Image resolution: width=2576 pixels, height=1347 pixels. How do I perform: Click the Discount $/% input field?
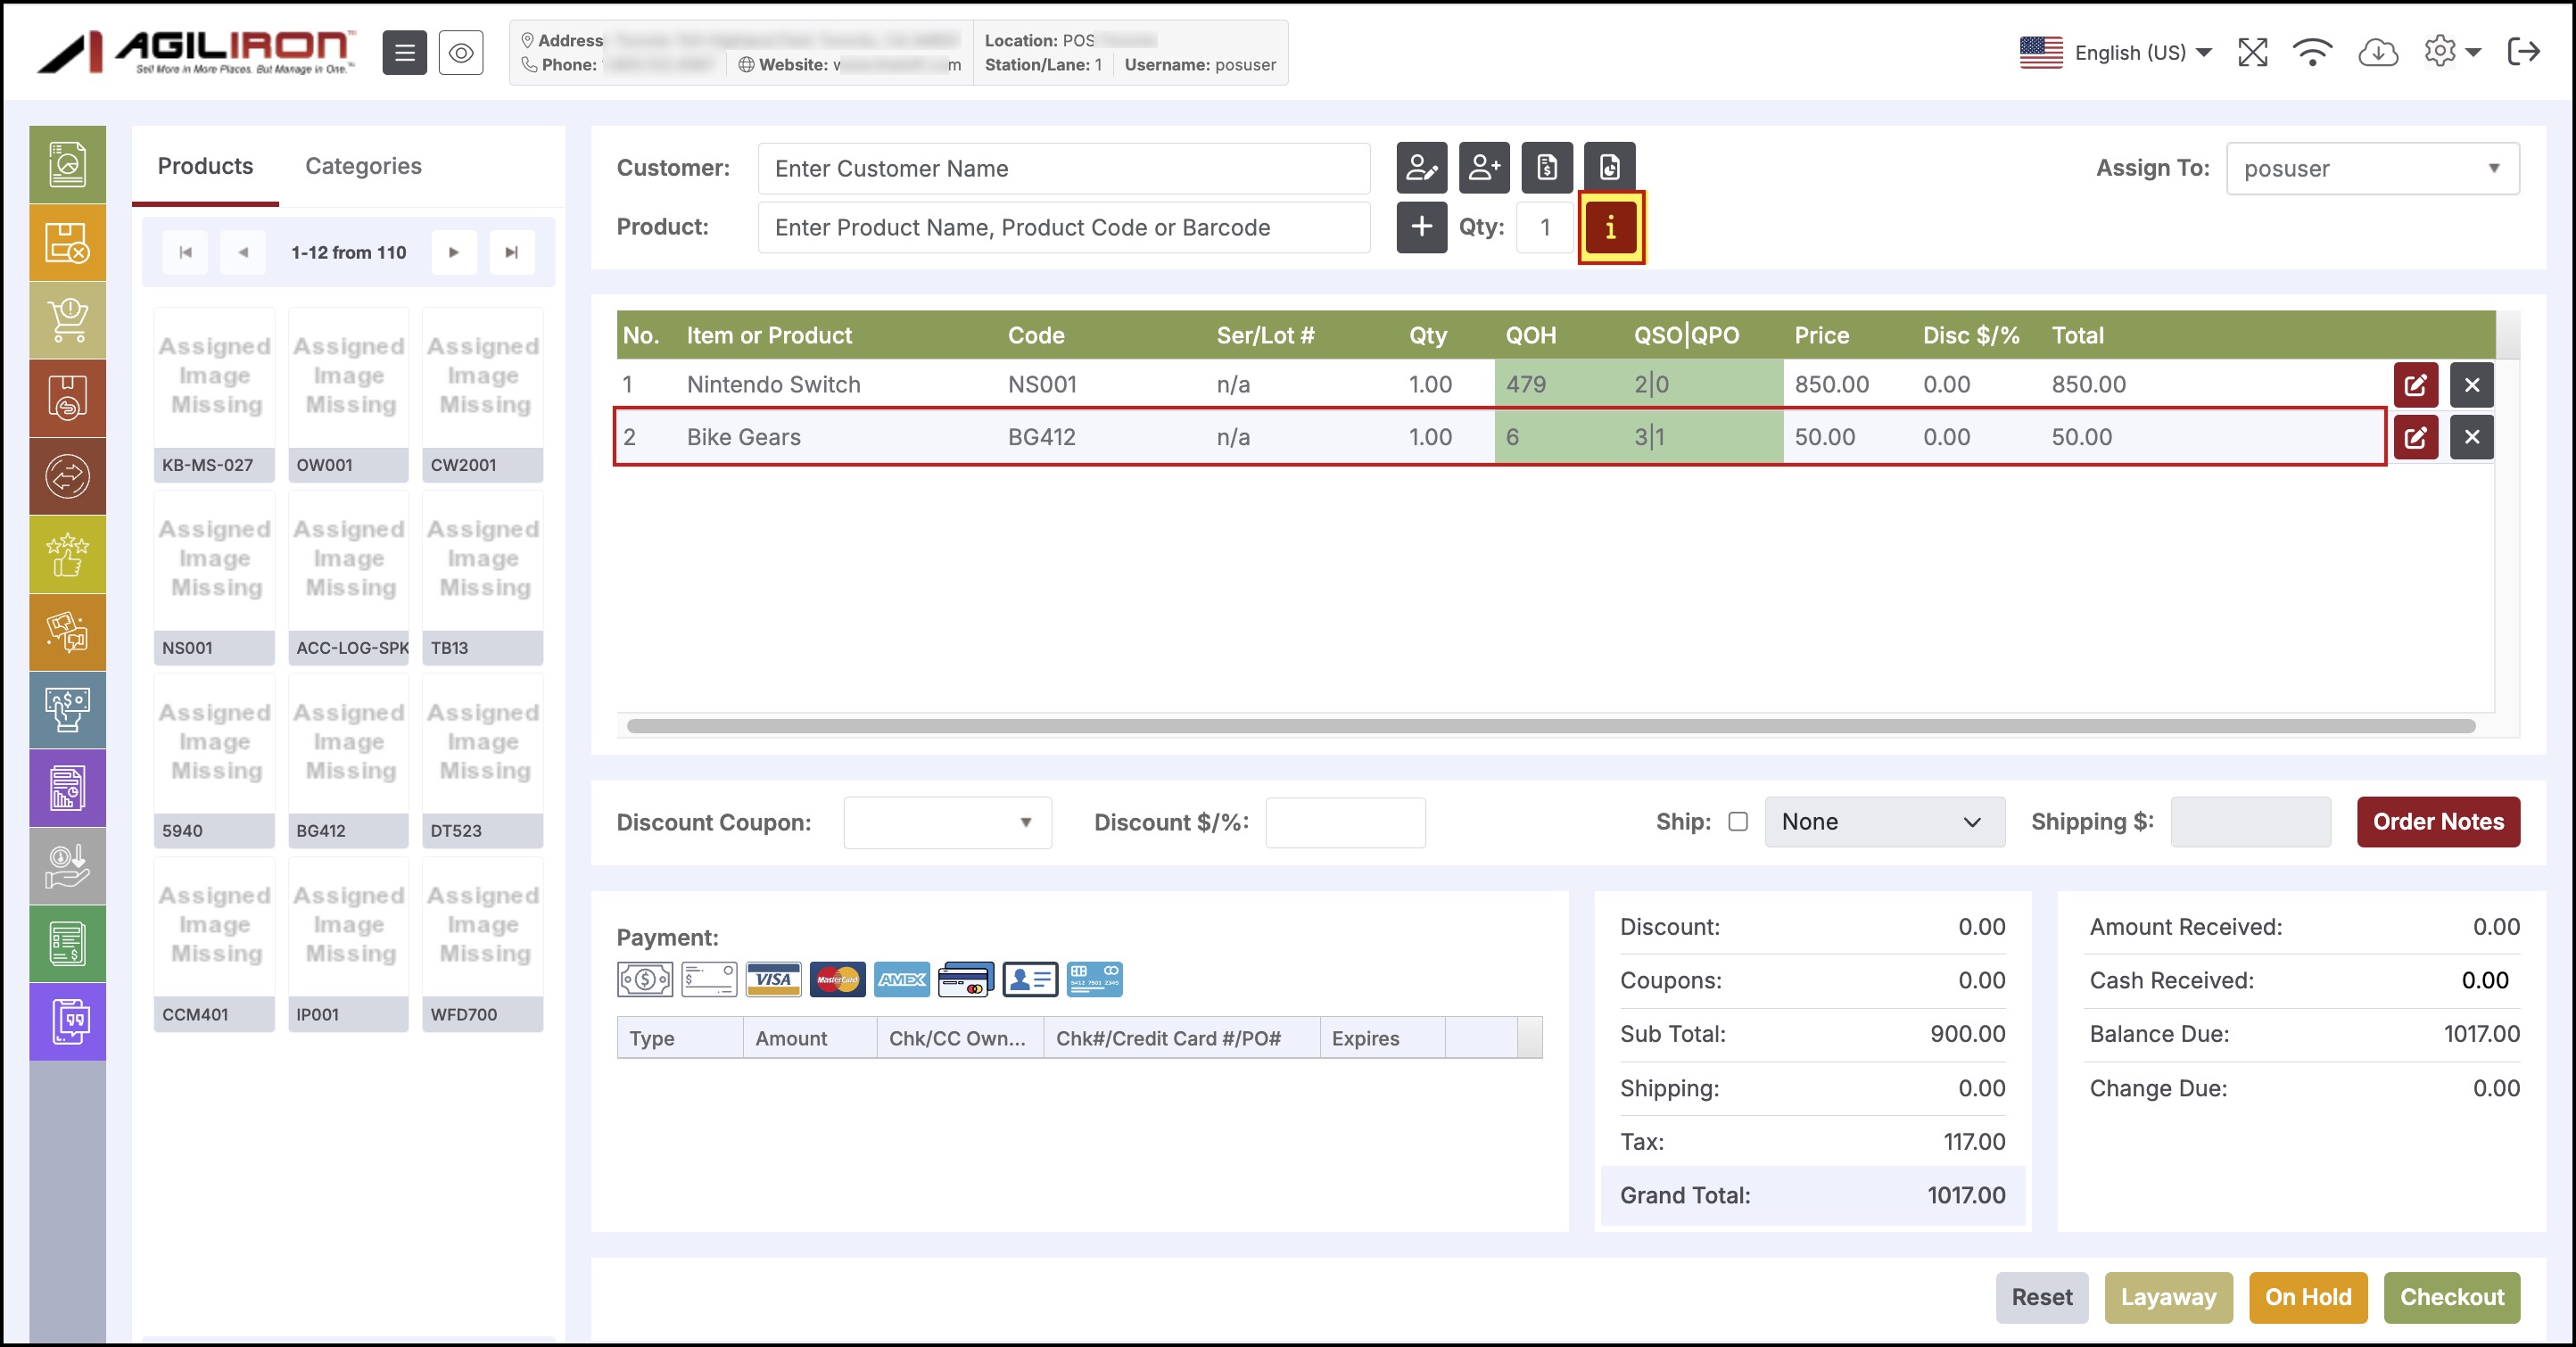pyautogui.click(x=1345, y=822)
